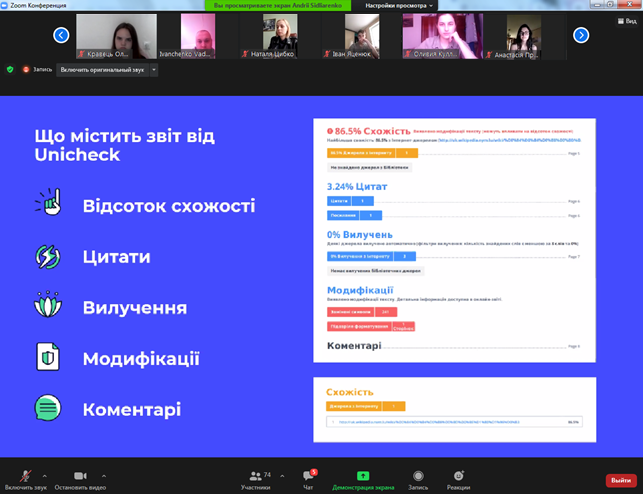Open dropdown arrow beside original sound button

coord(154,70)
